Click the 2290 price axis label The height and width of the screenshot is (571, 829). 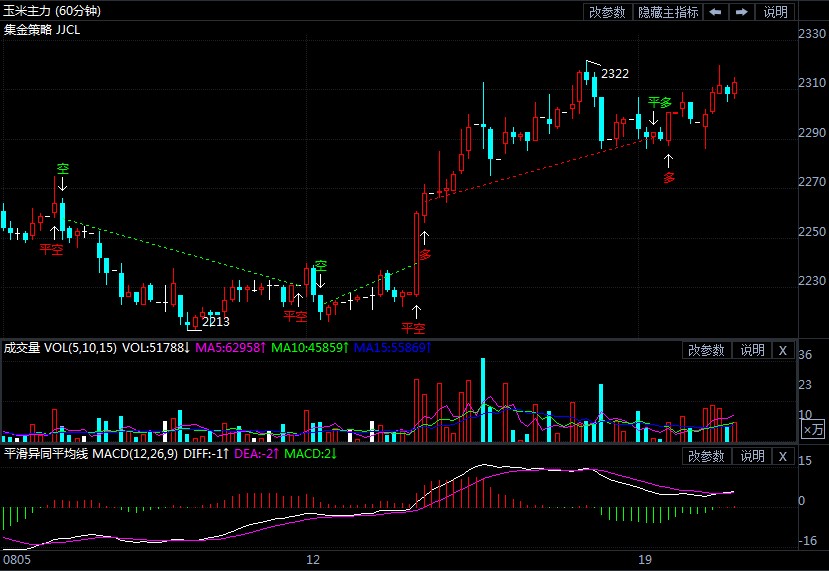[x=812, y=133]
